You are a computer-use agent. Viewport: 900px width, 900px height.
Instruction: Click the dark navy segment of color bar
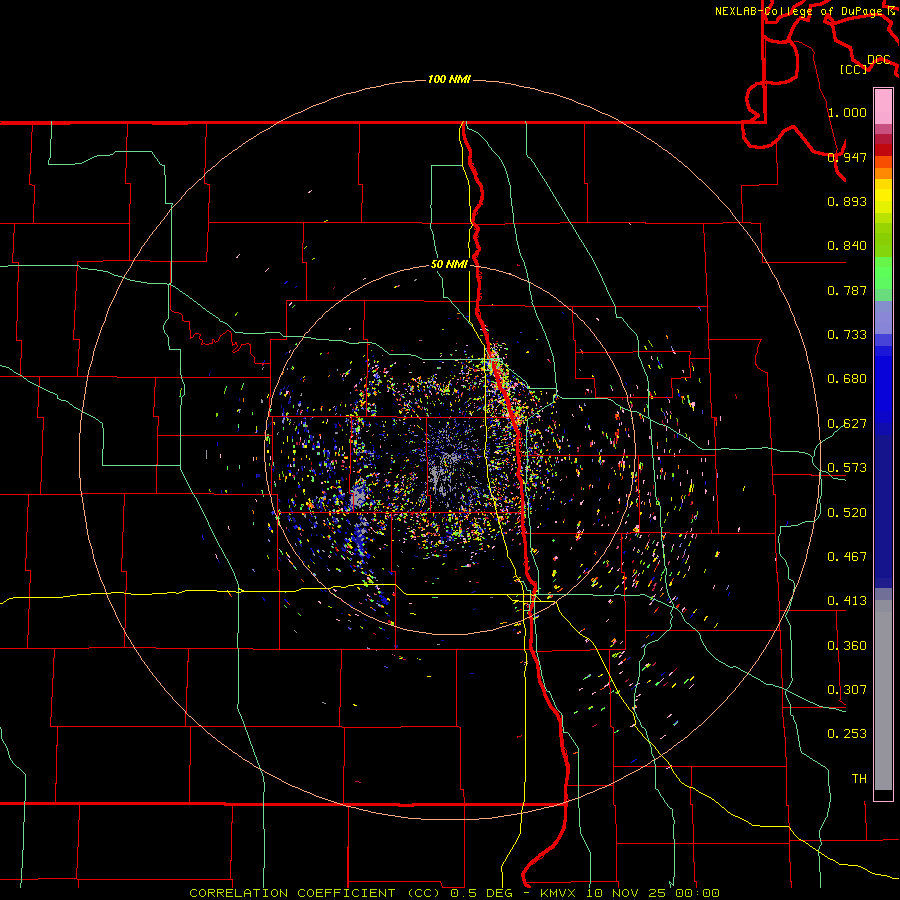(883, 511)
